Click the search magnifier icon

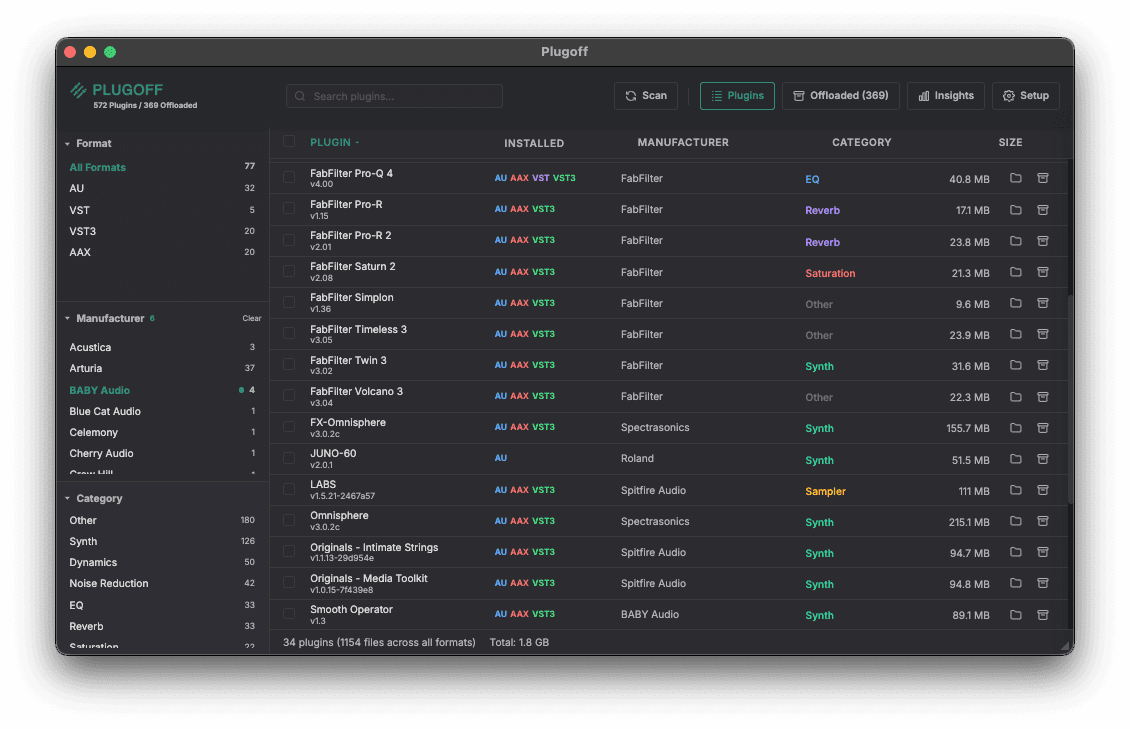pos(300,96)
